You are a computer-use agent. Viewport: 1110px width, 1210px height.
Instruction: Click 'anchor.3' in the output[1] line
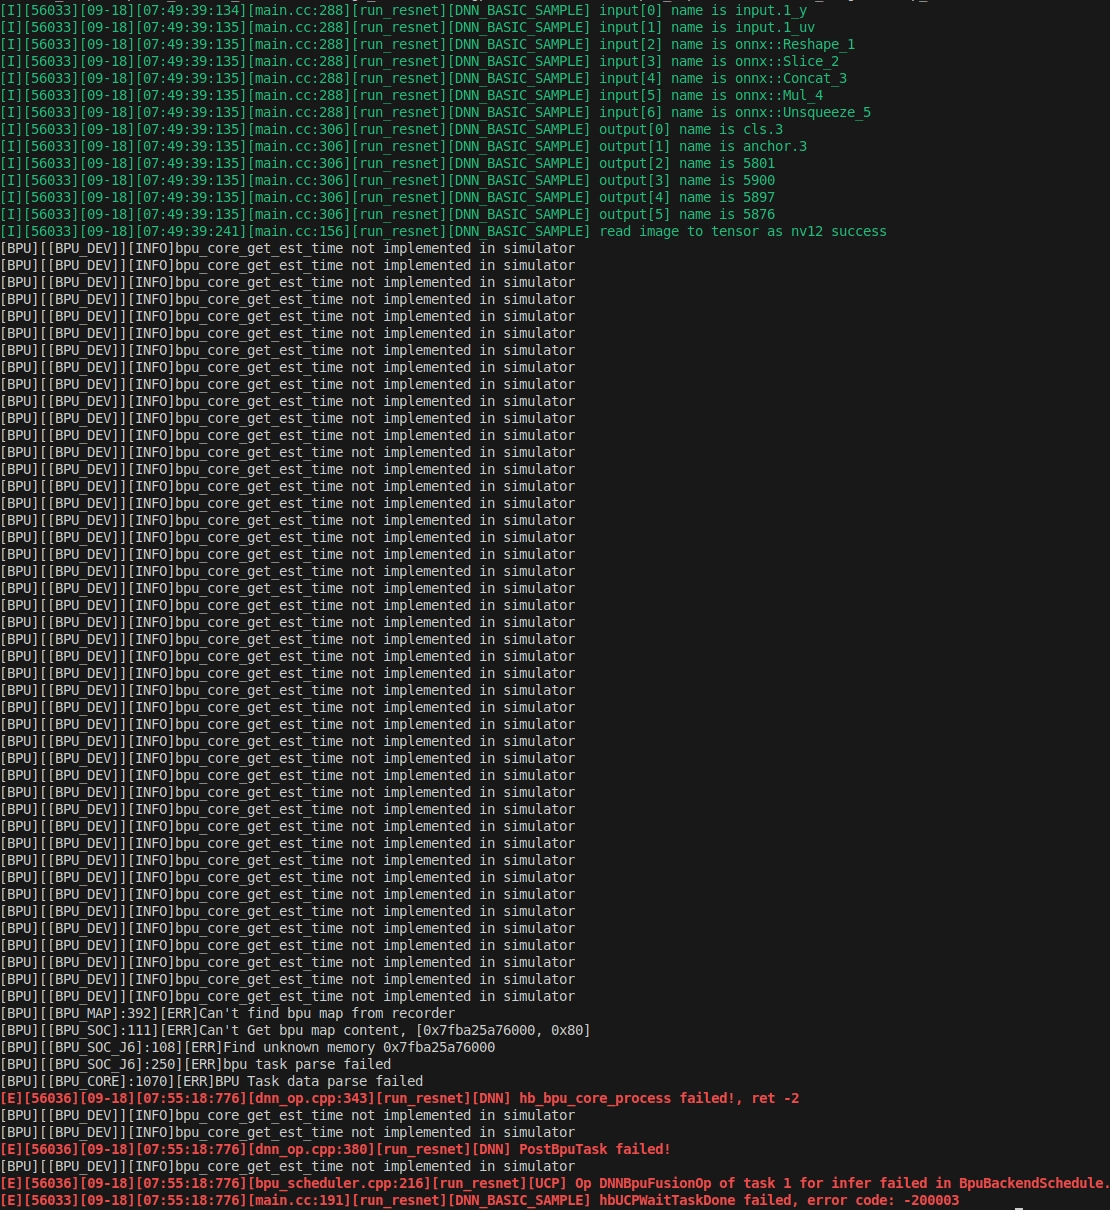tap(775, 146)
